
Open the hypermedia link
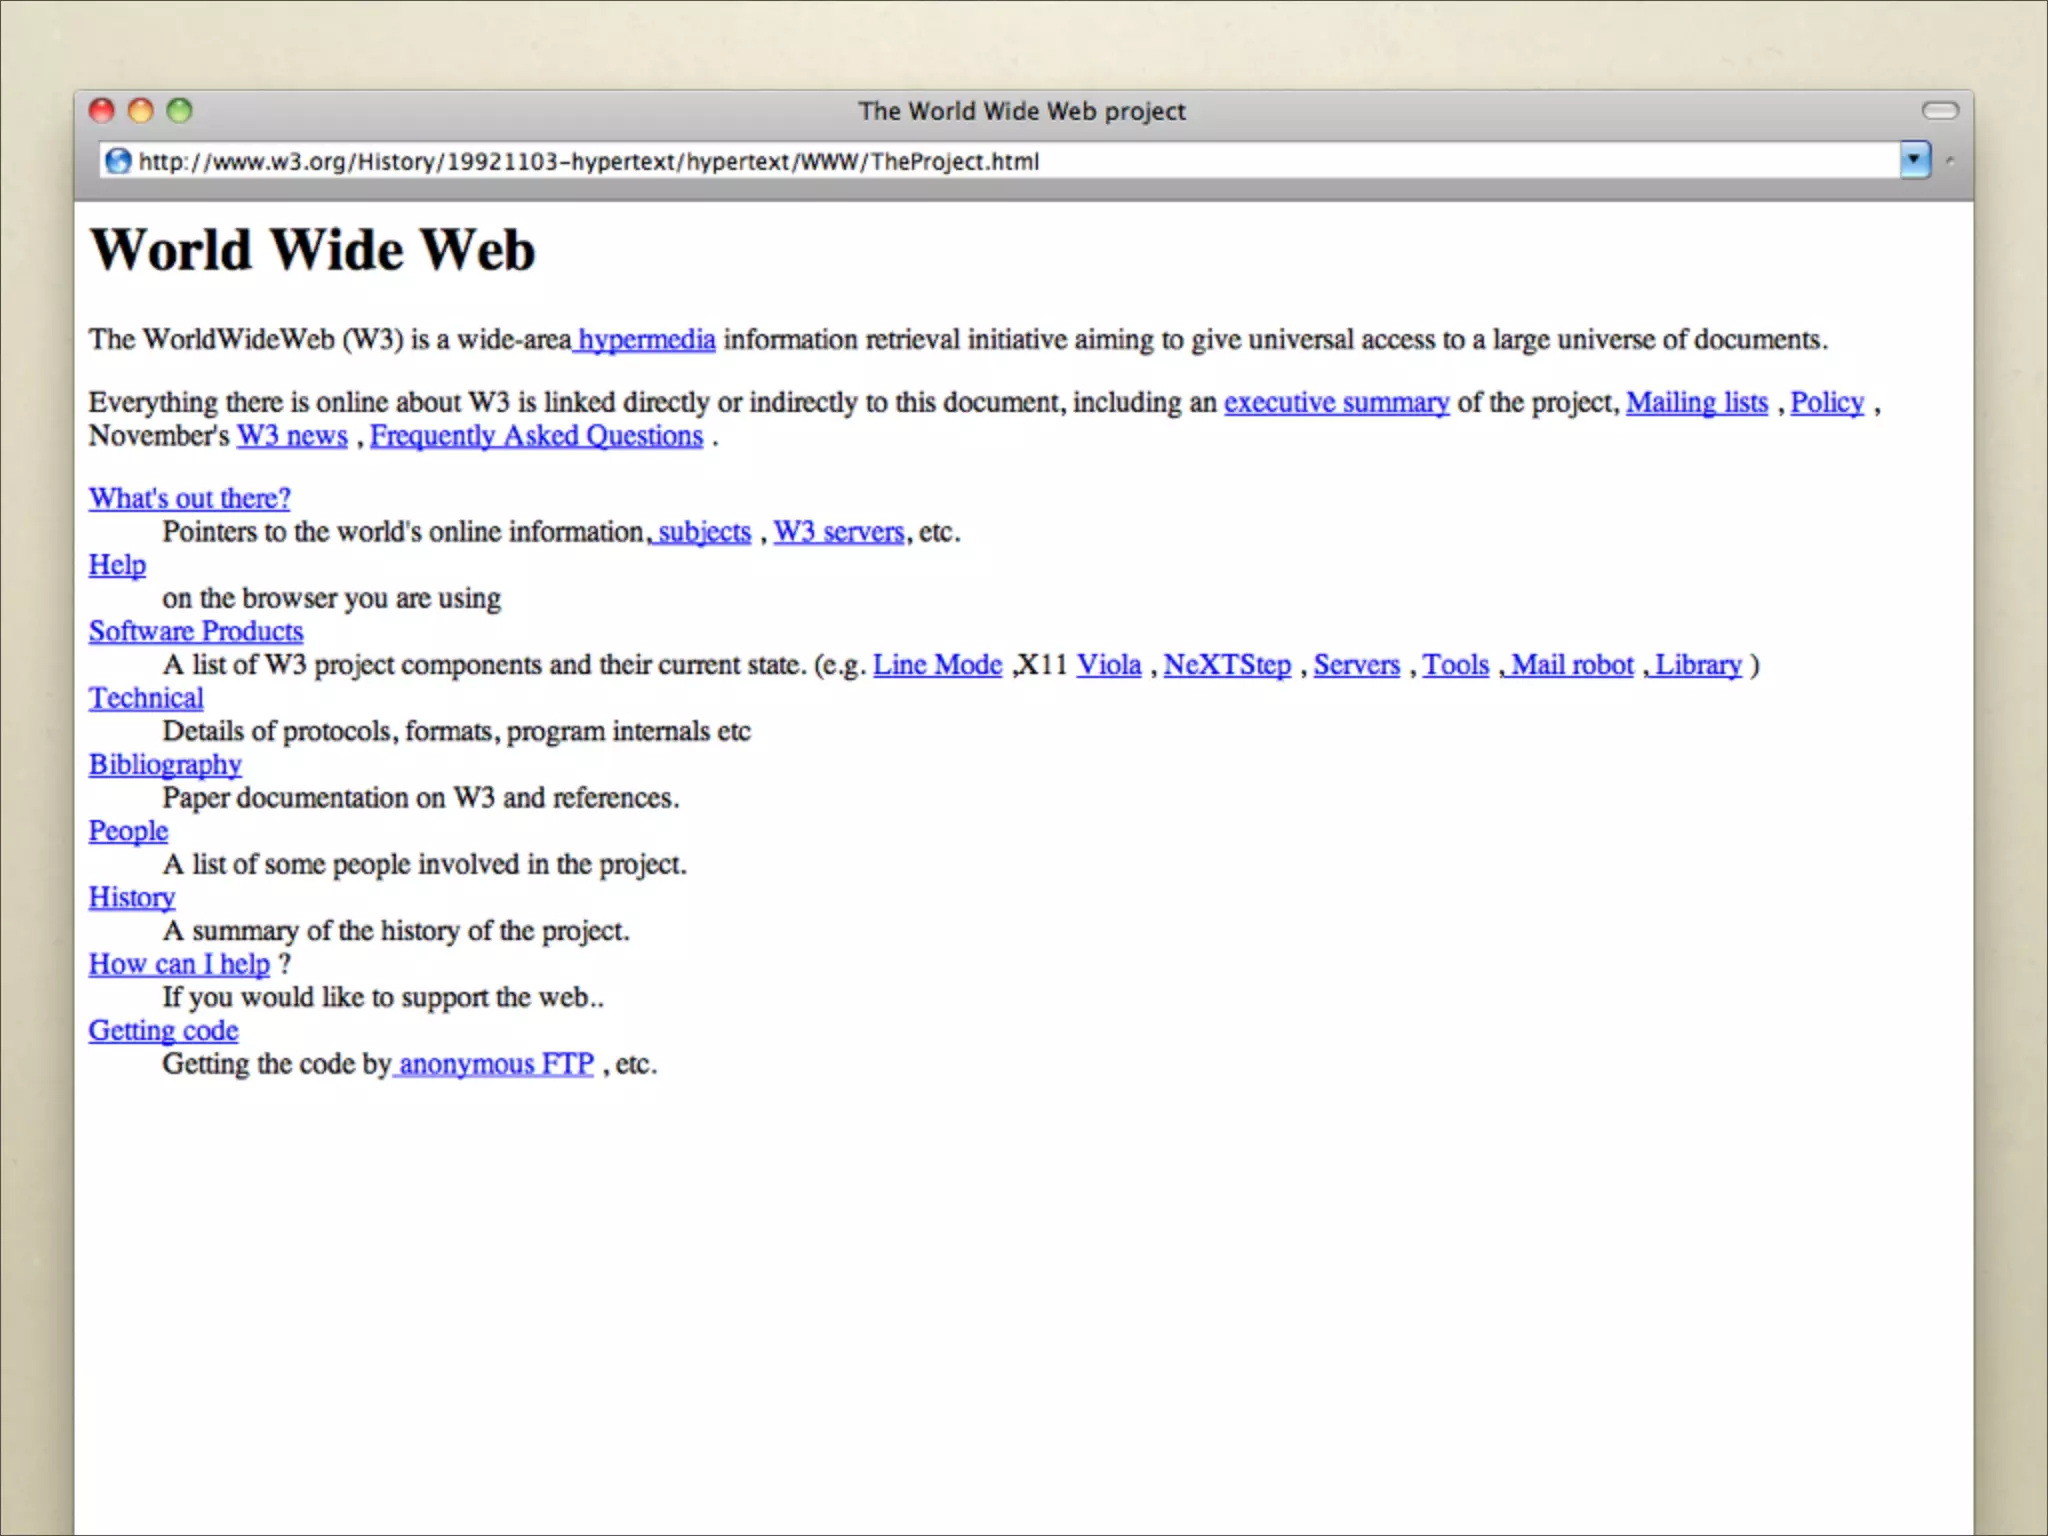click(x=646, y=340)
